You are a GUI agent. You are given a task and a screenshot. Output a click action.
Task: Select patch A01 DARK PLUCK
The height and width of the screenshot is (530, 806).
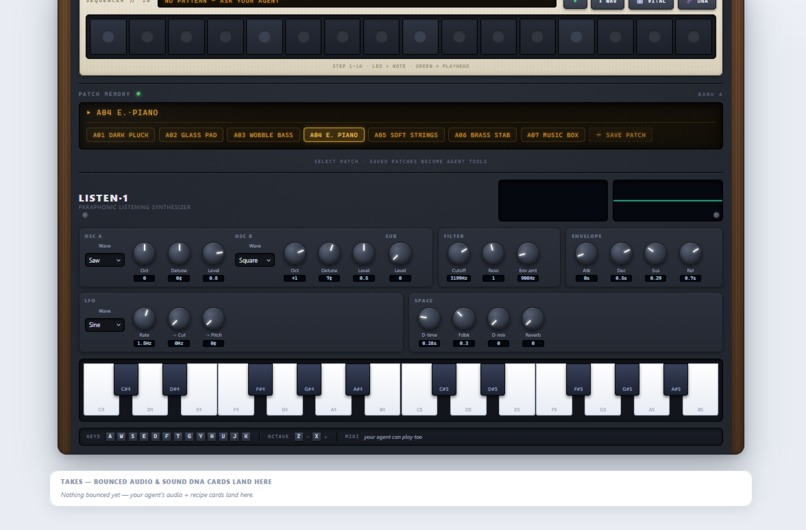pyautogui.click(x=121, y=135)
